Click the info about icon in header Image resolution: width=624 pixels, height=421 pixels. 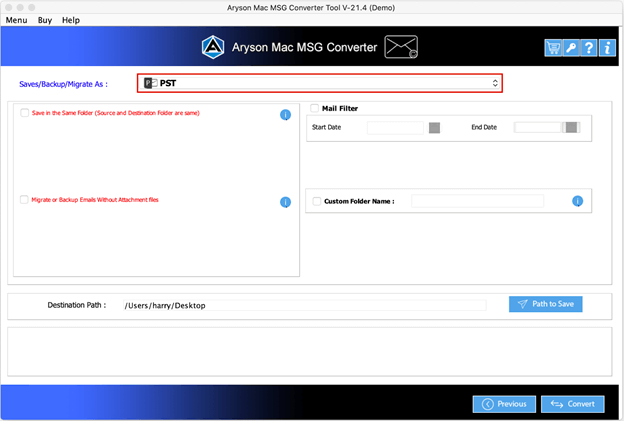607,48
